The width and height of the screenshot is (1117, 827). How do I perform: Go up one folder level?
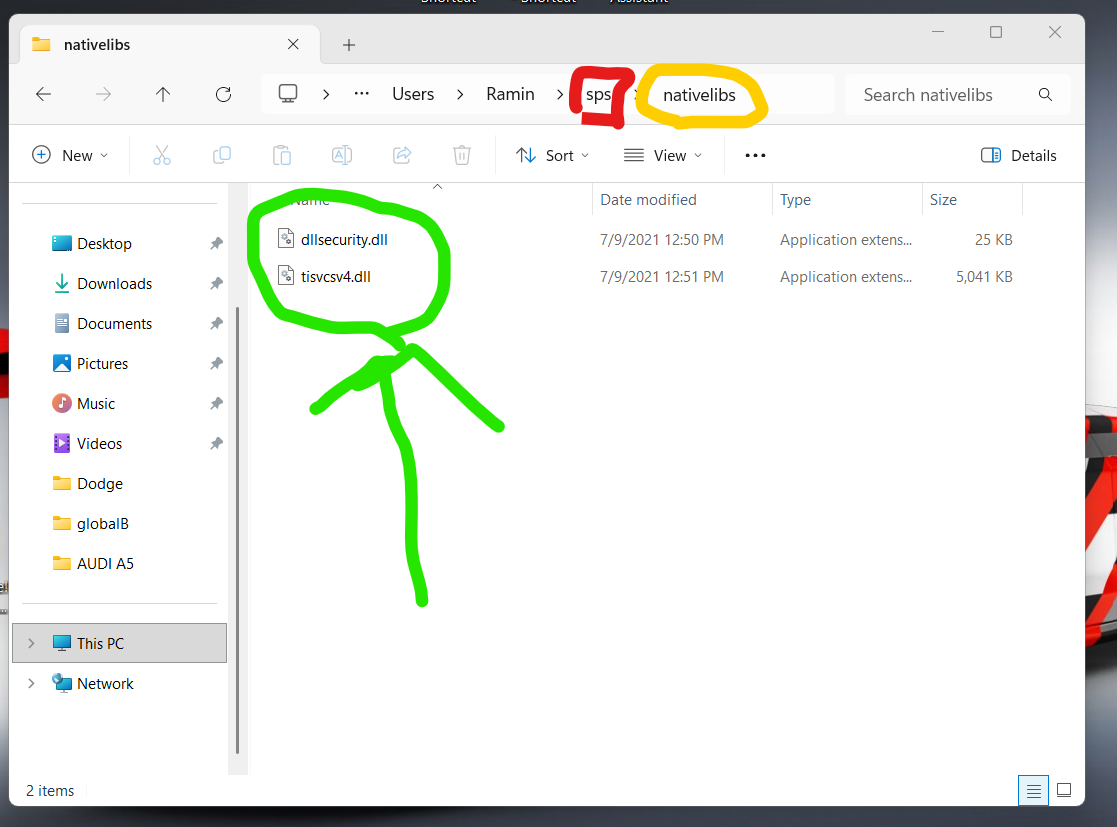pyautogui.click(x=163, y=94)
